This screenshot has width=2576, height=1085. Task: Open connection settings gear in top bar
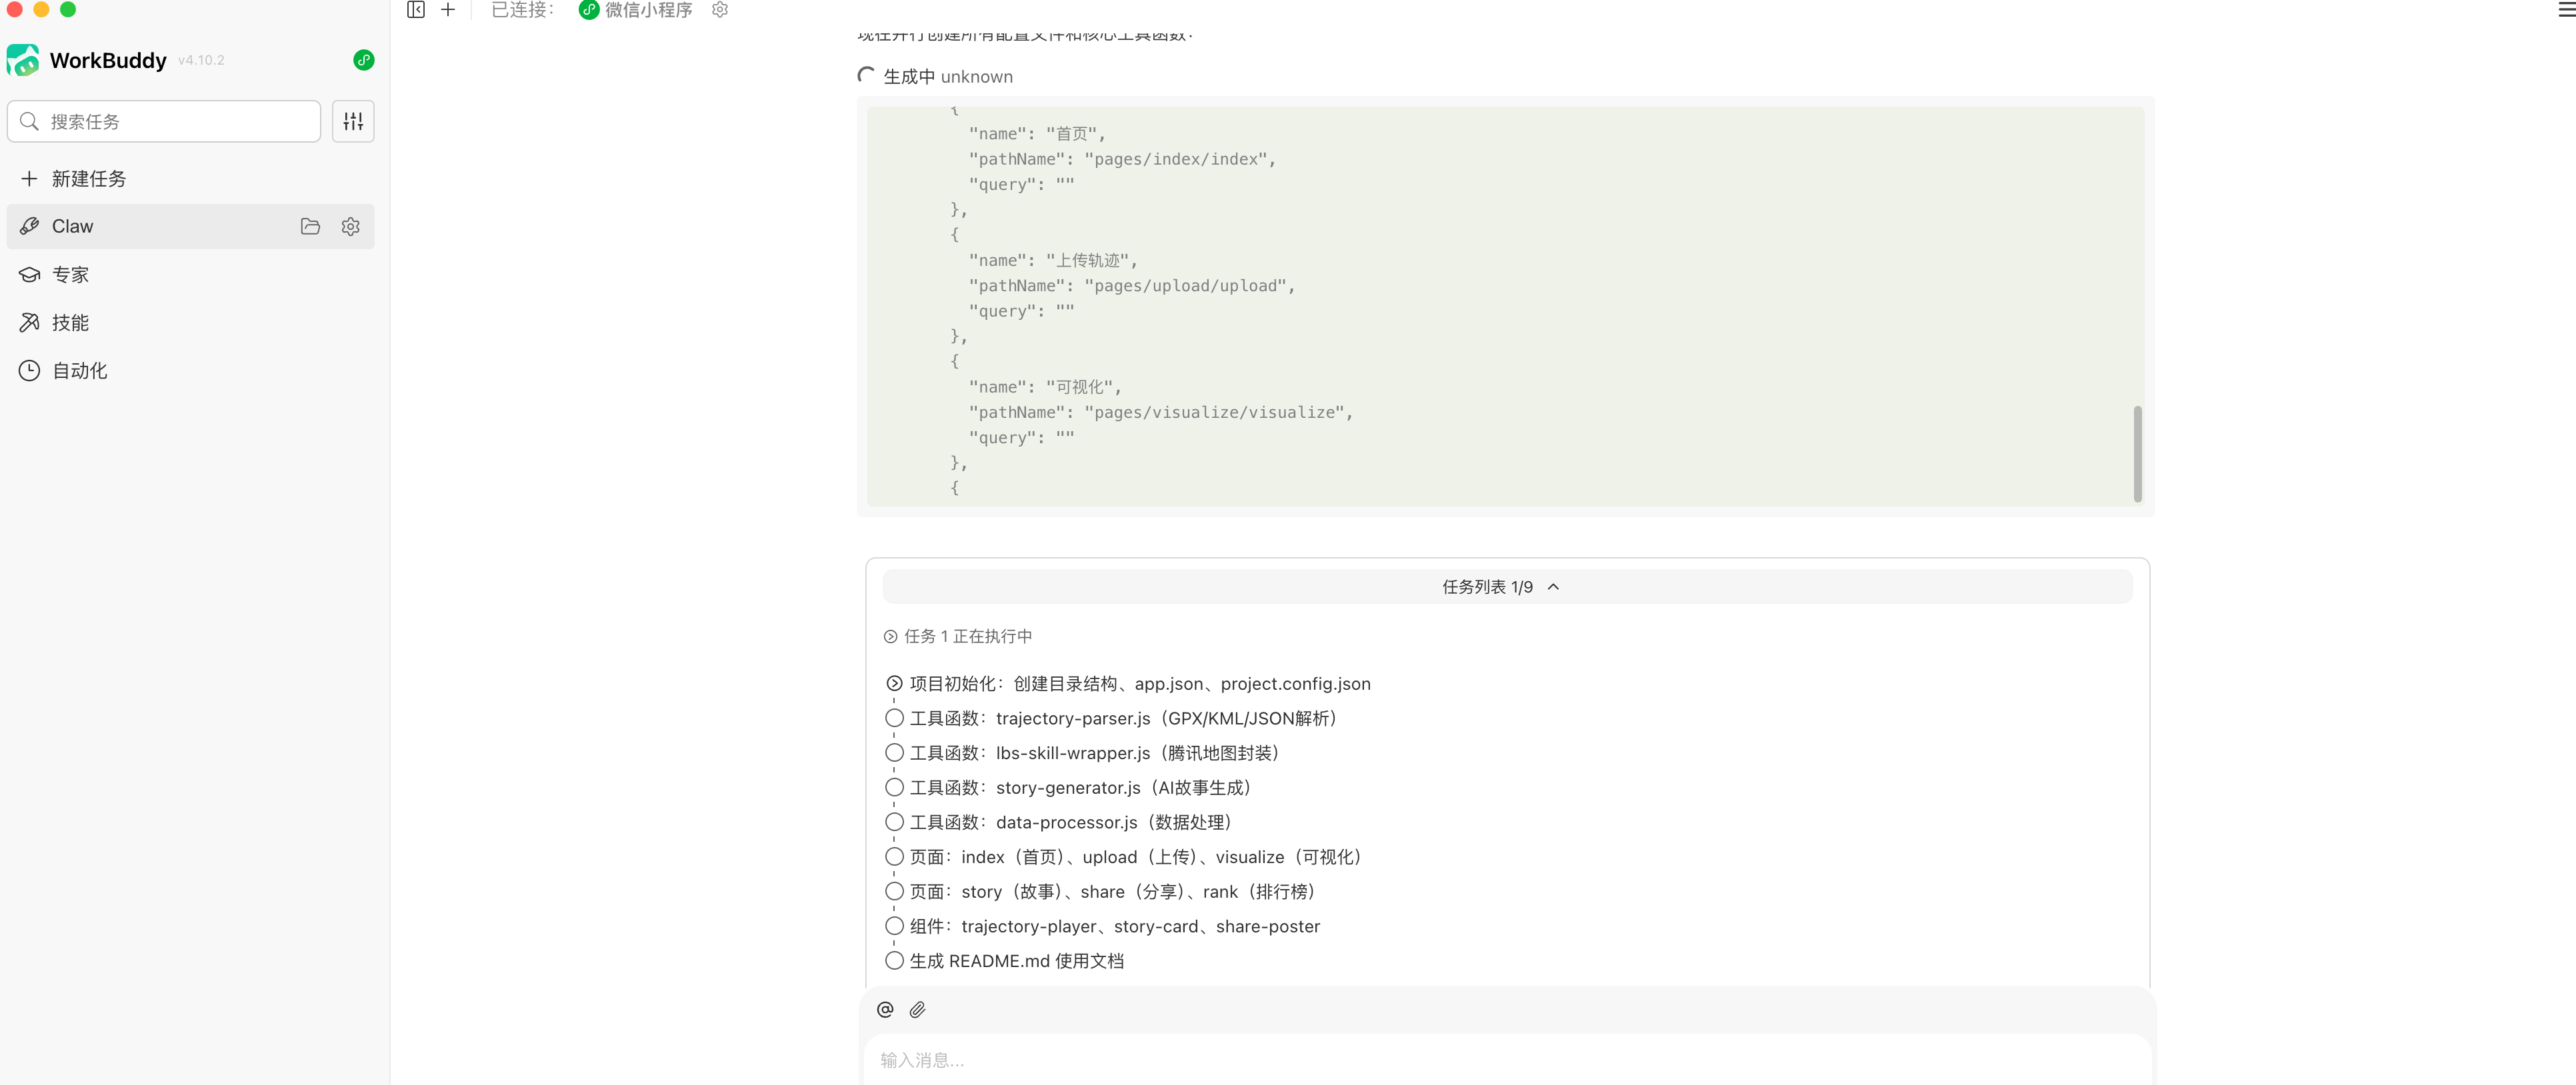click(720, 10)
